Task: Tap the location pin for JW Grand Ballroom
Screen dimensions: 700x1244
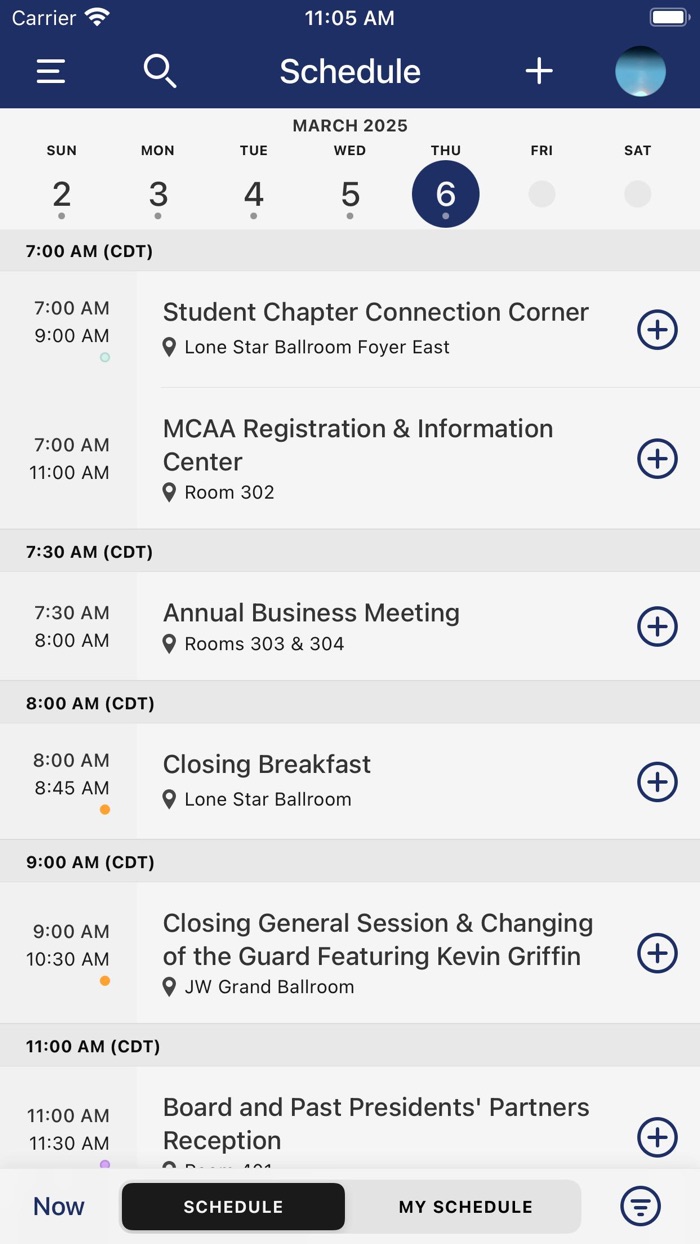Action: click(170, 986)
